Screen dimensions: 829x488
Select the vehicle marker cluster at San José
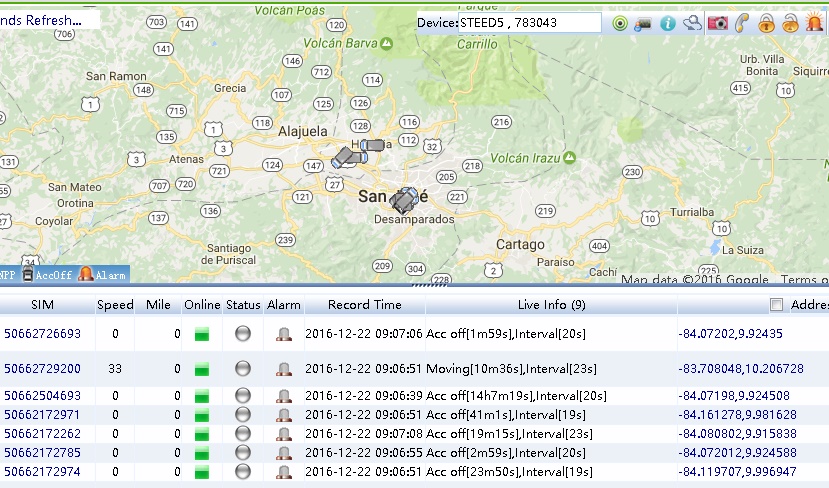[x=405, y=200]
